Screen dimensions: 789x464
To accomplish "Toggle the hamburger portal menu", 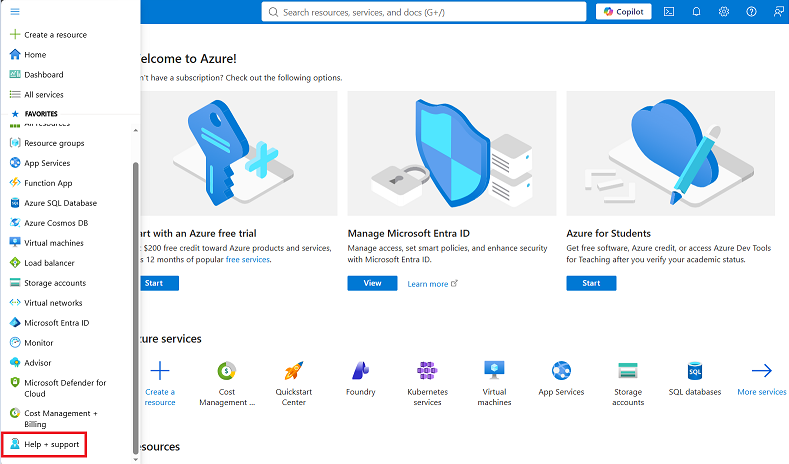I will (x=15, y=12).
